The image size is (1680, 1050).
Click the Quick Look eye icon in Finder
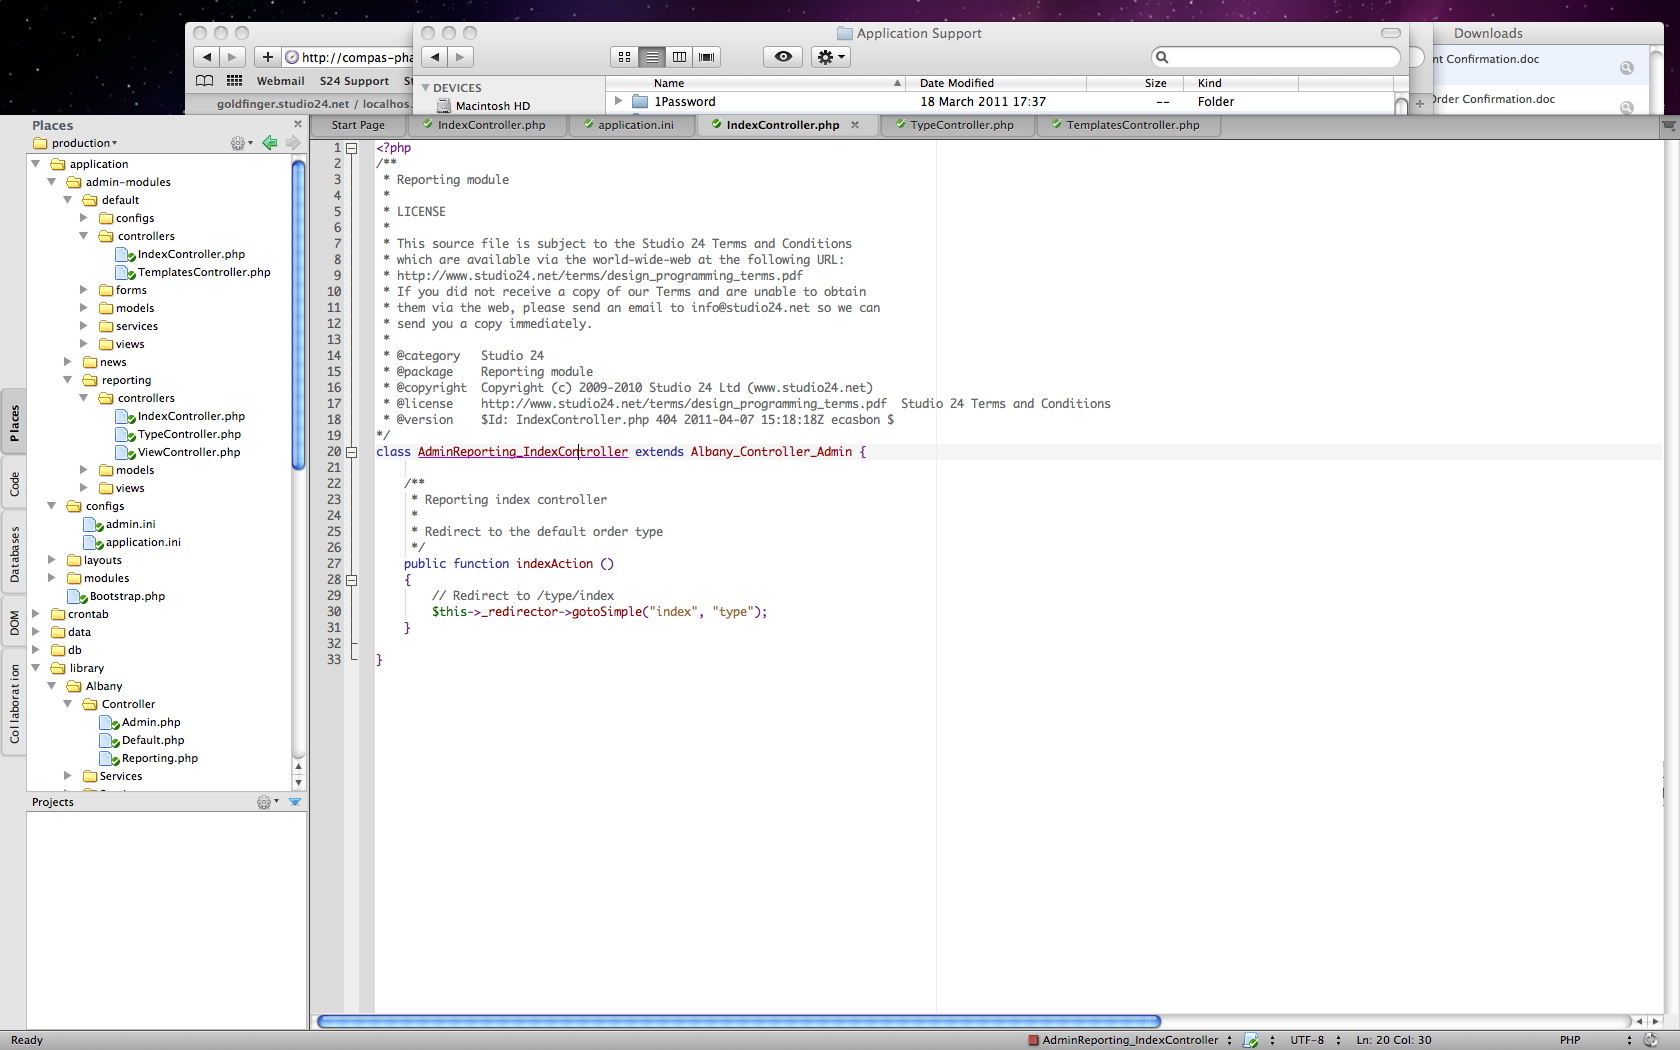tap(783, 57)
